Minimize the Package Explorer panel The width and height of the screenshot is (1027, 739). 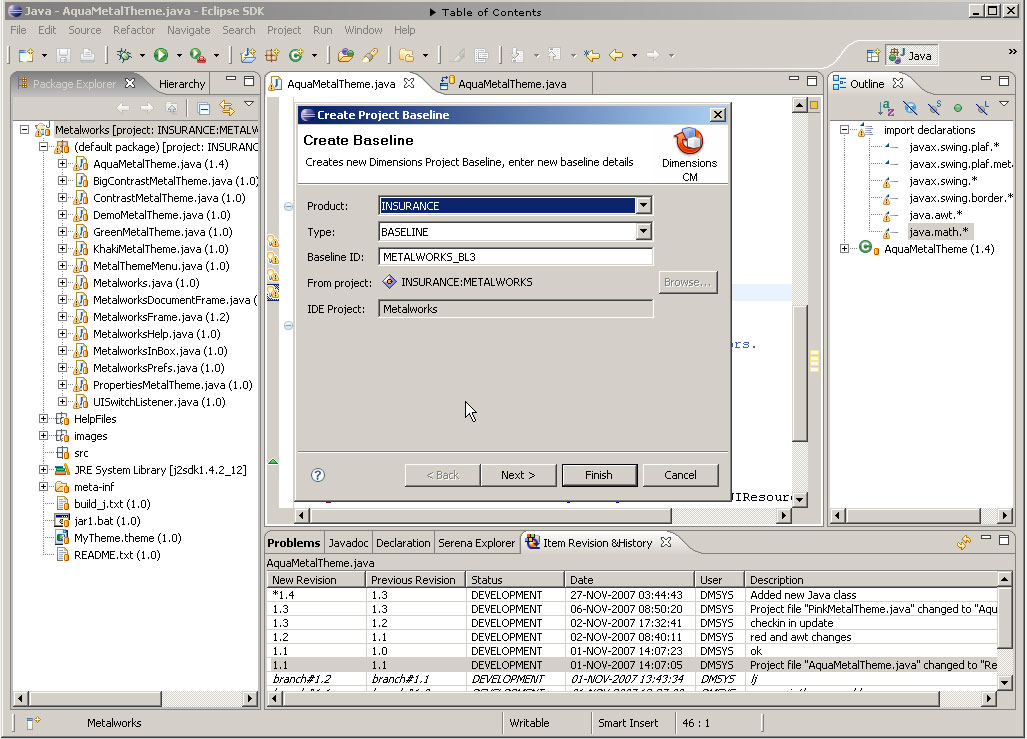[231, 79]
